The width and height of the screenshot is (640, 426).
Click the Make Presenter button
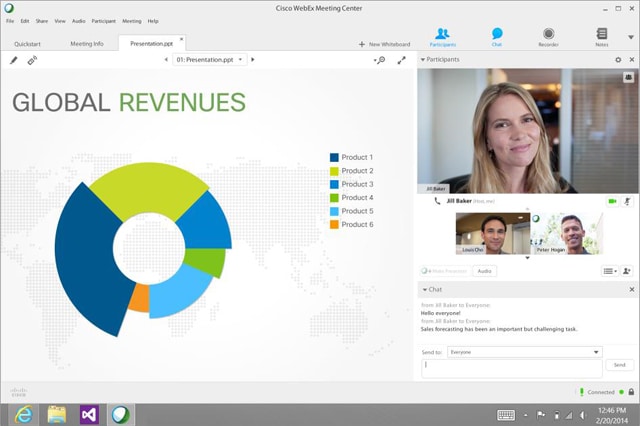pyautogui.click(x=444, y=271)
